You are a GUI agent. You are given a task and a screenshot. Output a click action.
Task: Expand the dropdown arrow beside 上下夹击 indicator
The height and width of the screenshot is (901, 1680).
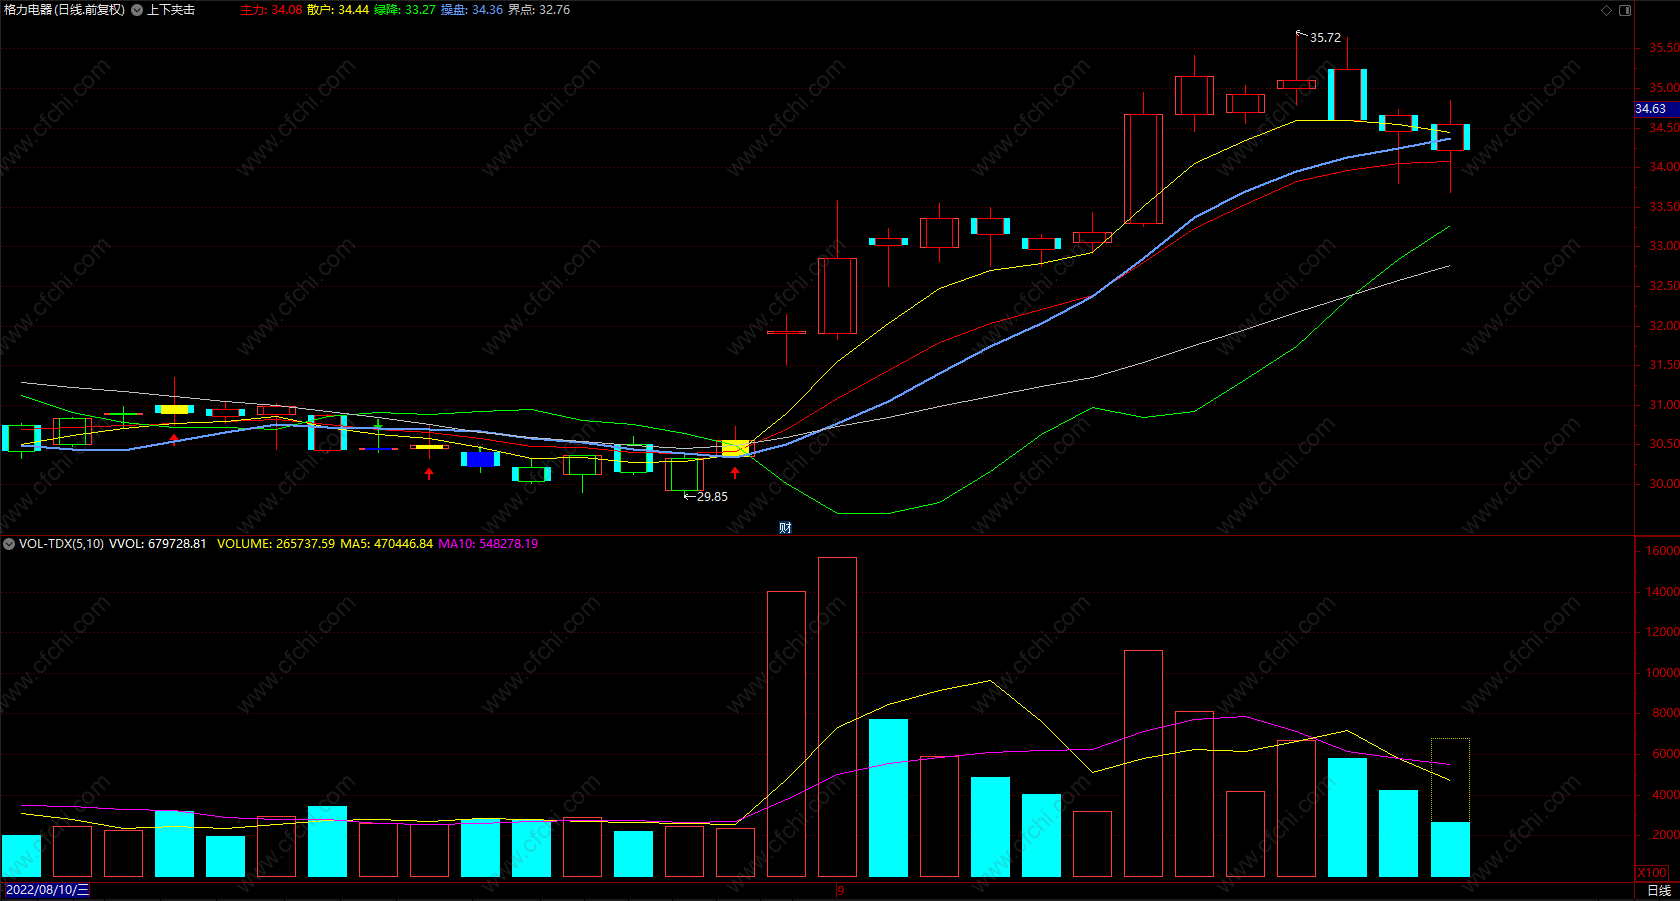point(137,10)
